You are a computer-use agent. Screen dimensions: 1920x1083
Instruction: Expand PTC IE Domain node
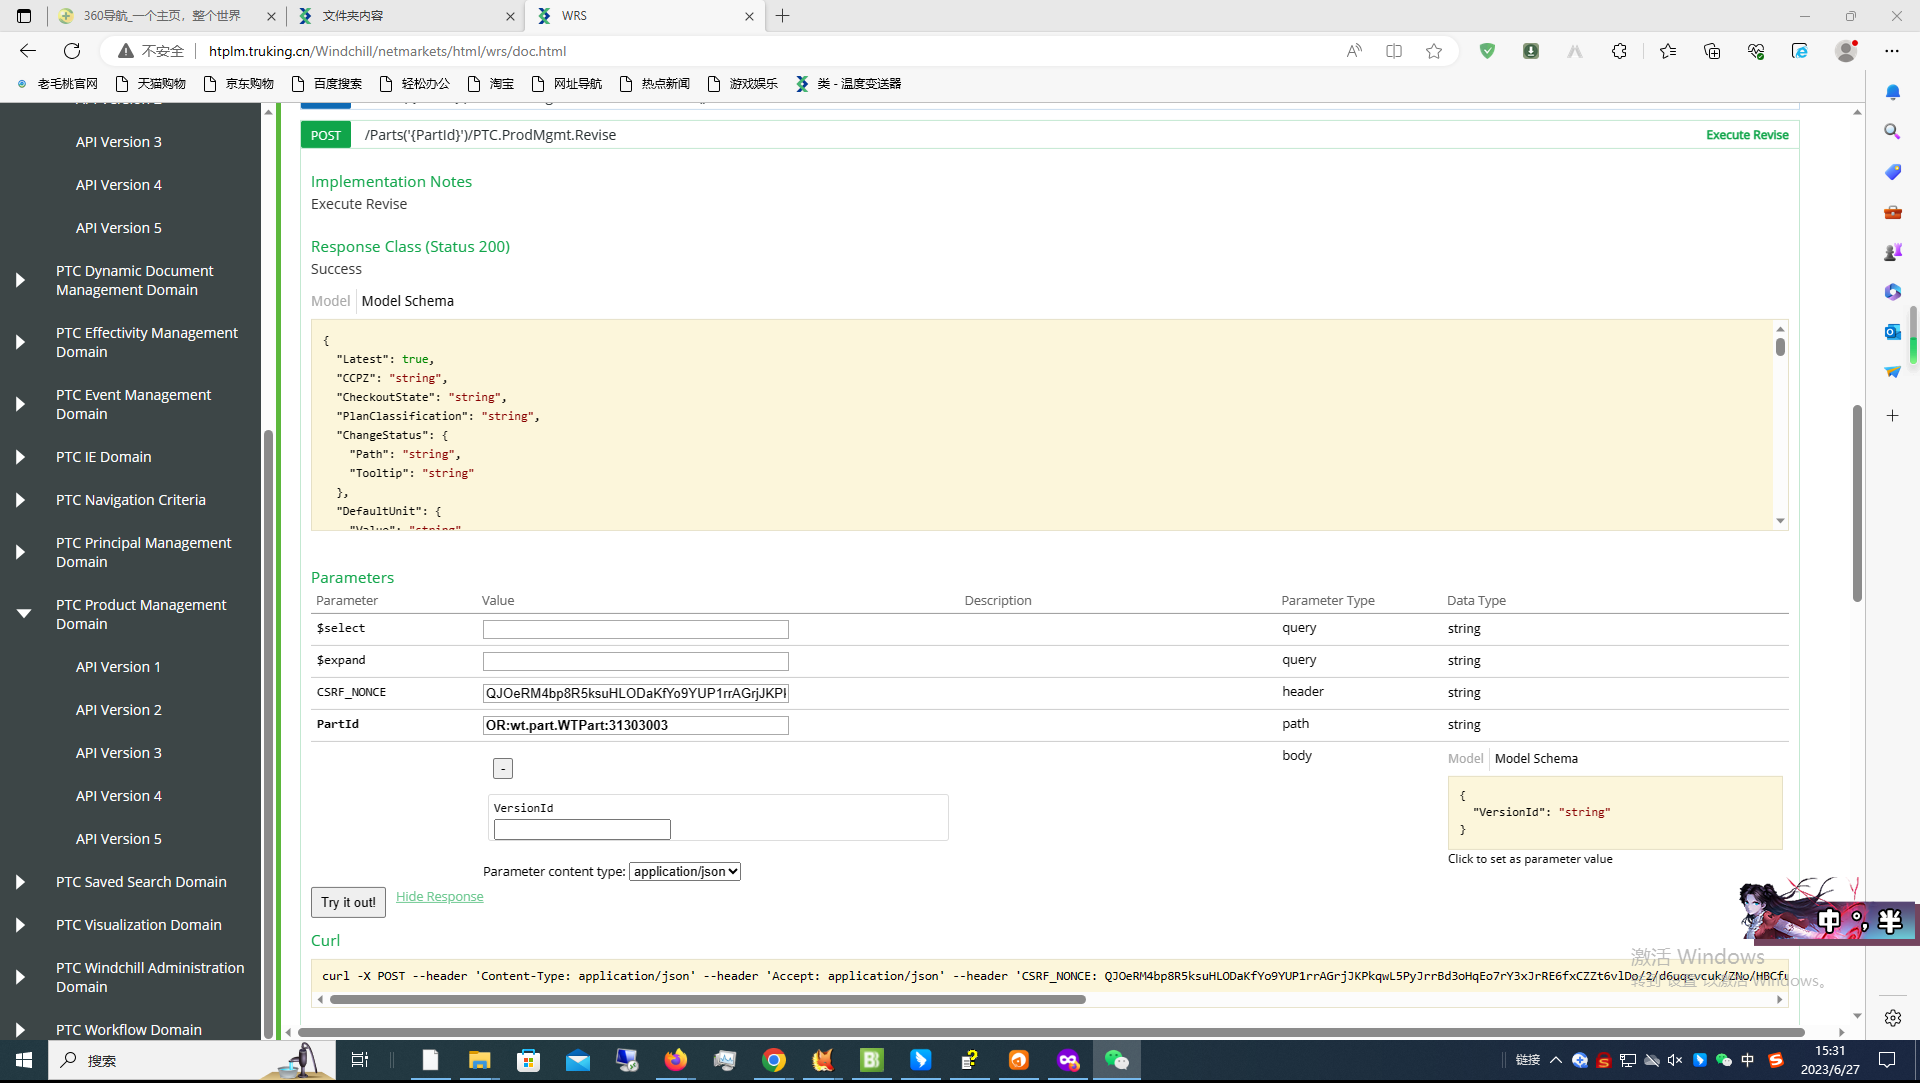pyautogui.click(x=20, y=457)
